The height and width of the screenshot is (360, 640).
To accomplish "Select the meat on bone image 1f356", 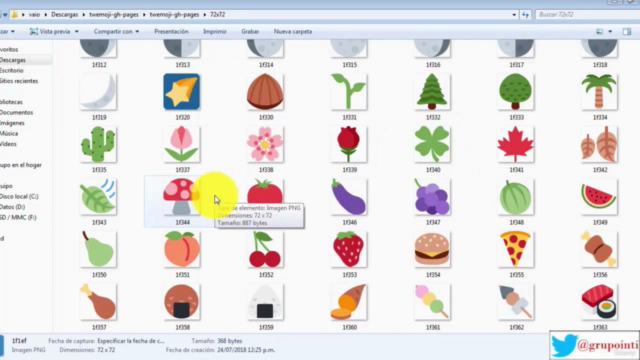I will click(599, 249).
